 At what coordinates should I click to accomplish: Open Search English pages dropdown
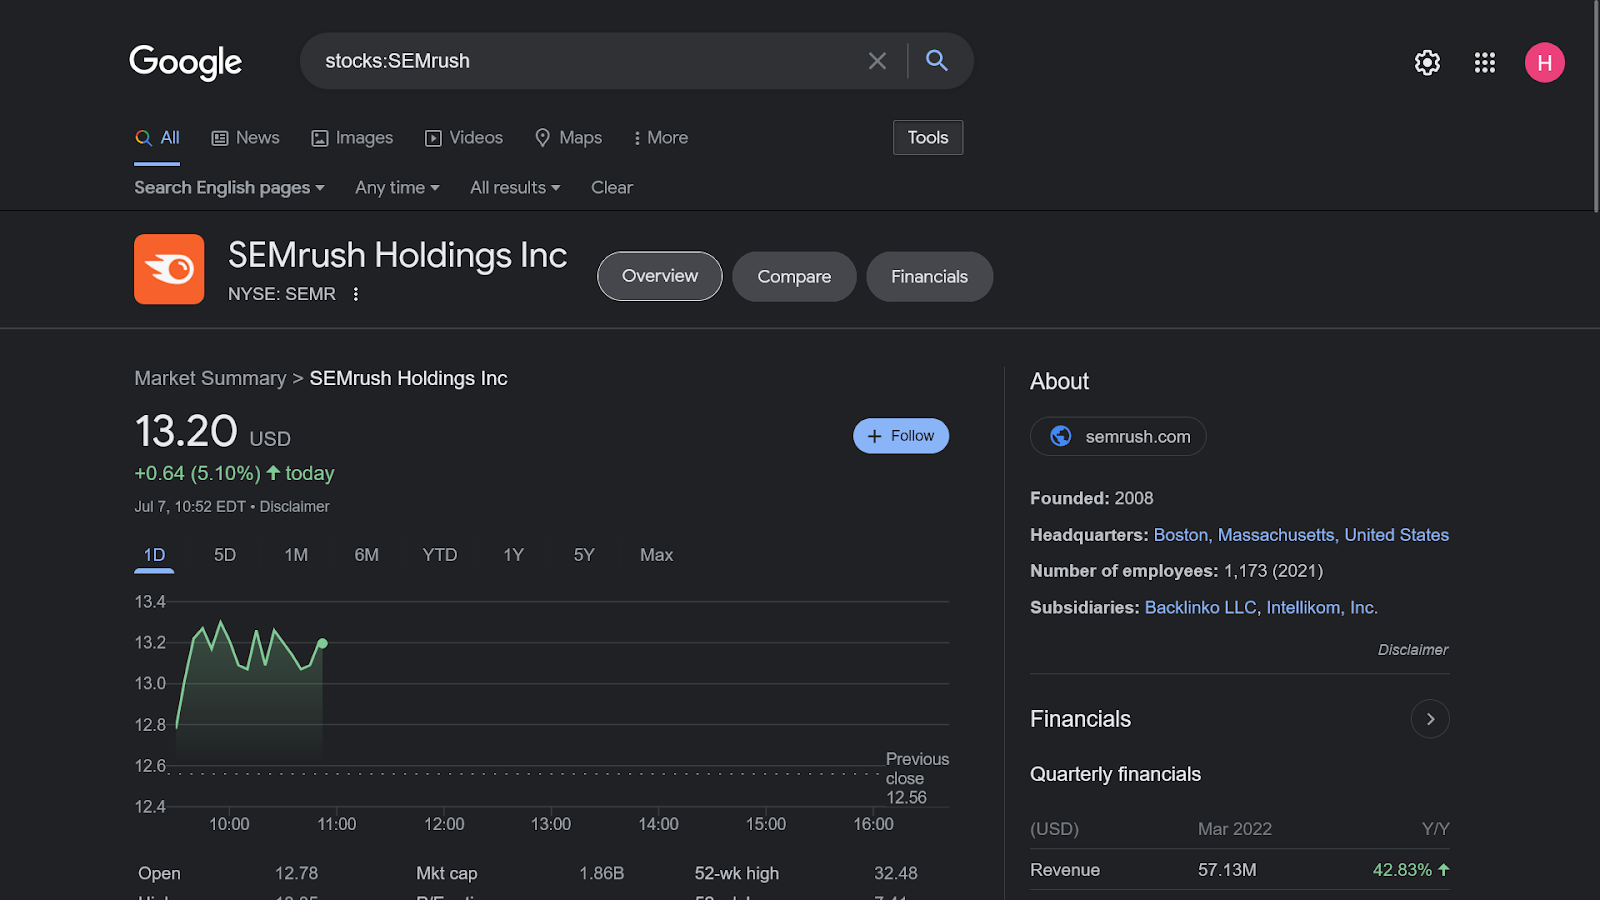point(229,188)
